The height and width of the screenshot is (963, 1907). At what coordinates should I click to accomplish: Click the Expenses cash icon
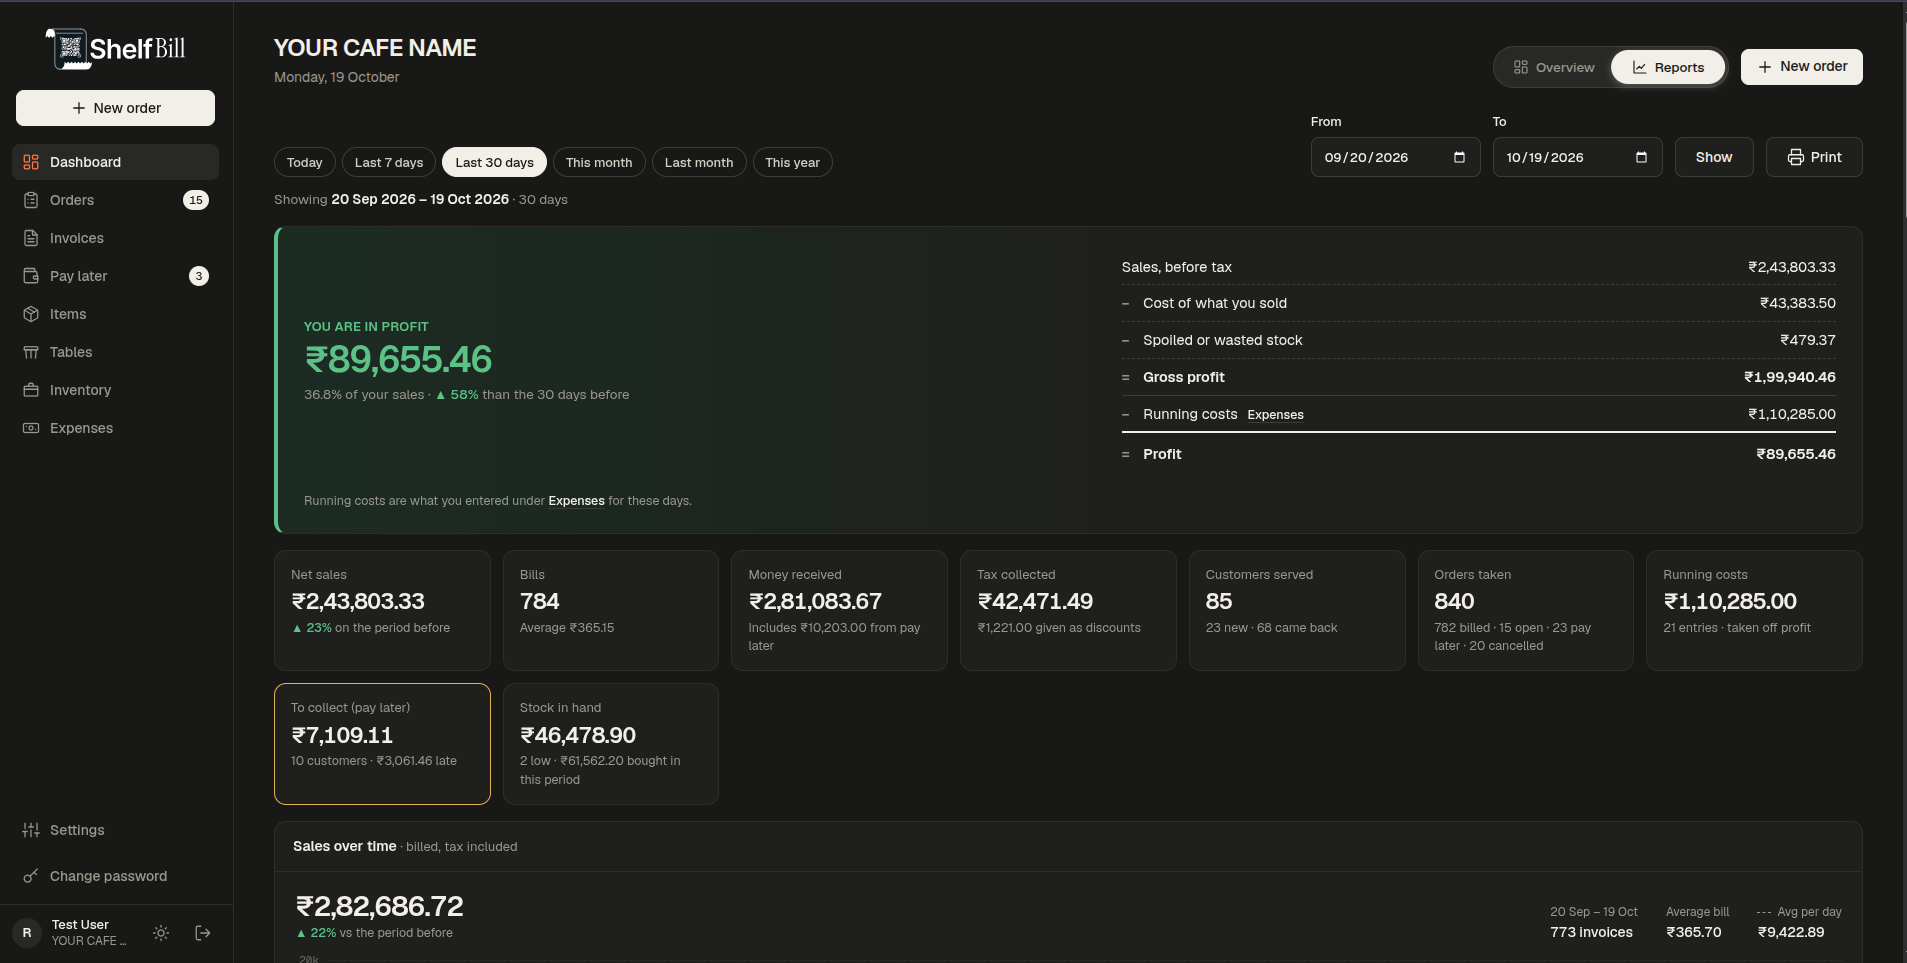point(31,428)
